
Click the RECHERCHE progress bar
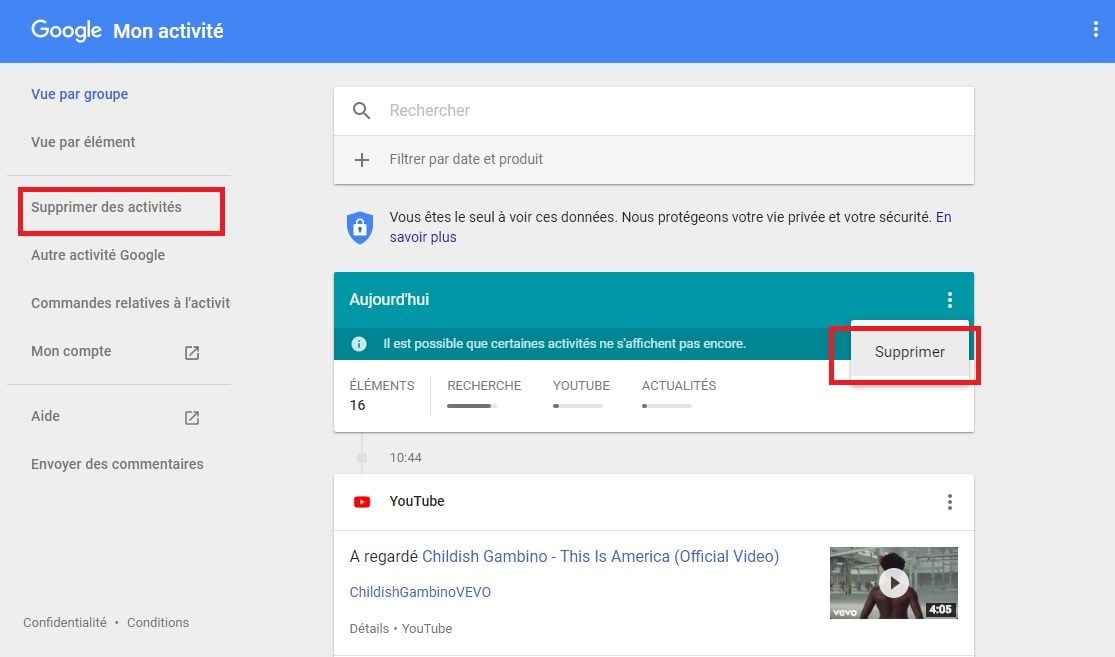point(471,406)
